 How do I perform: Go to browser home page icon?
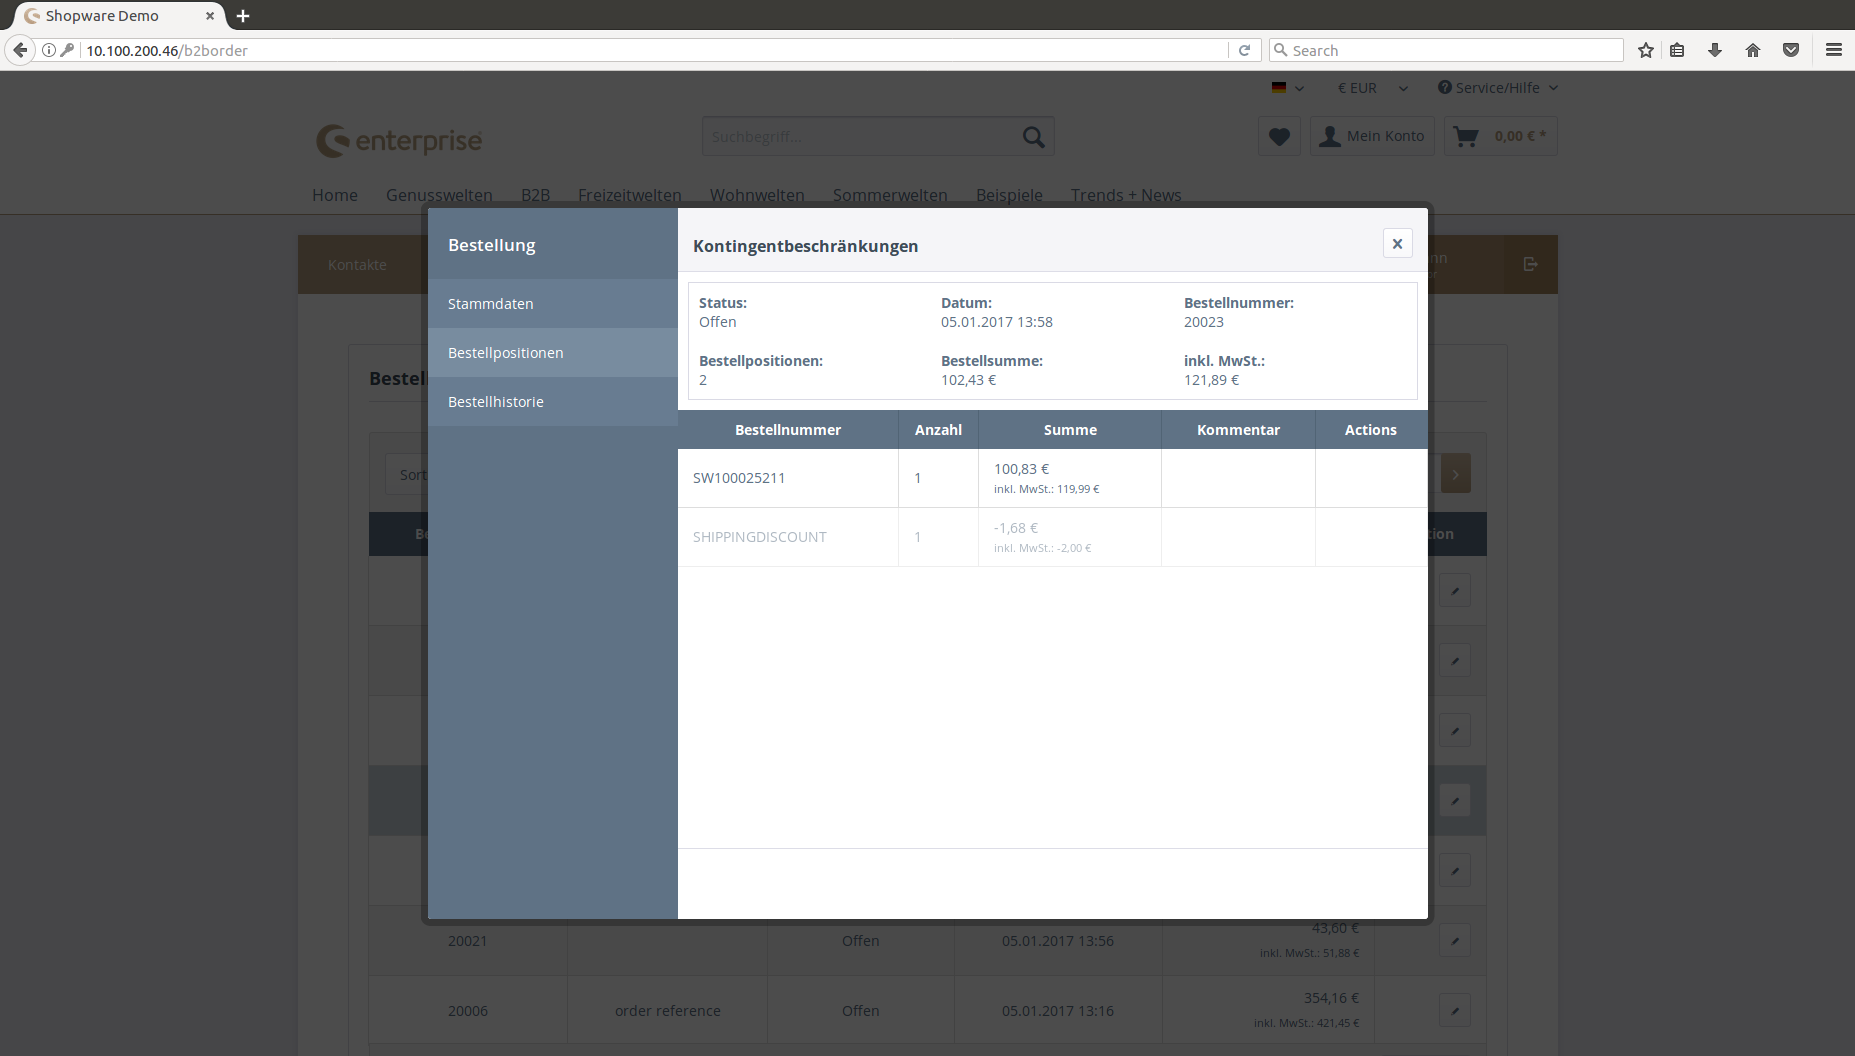pos(1753,50)
